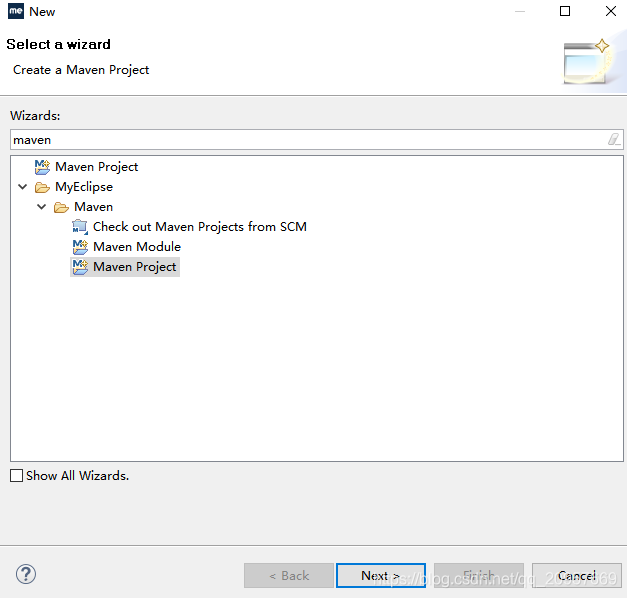Select 'Check out Maven Projects from SCM'
Viewport: 627px width, 598px height.
[200, 227]
